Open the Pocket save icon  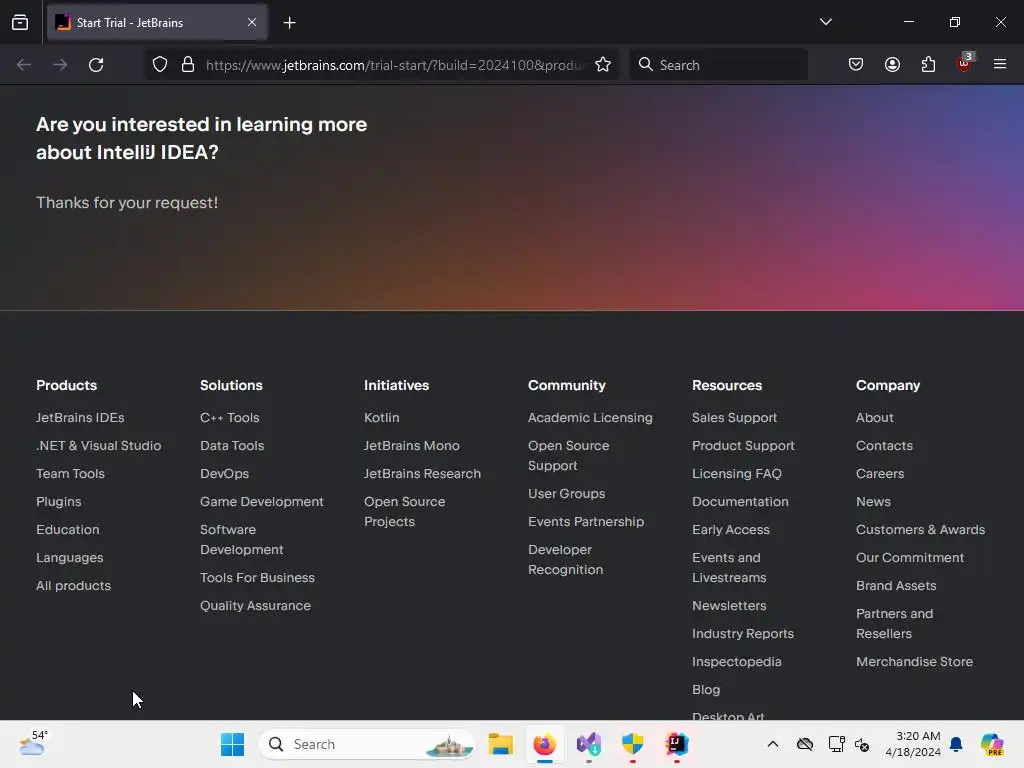click(x=856, y=65)
